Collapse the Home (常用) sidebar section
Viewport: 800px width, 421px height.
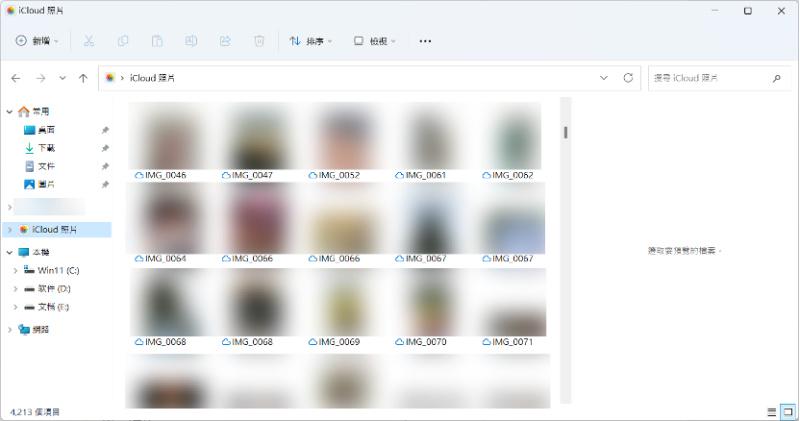(9, 111)
